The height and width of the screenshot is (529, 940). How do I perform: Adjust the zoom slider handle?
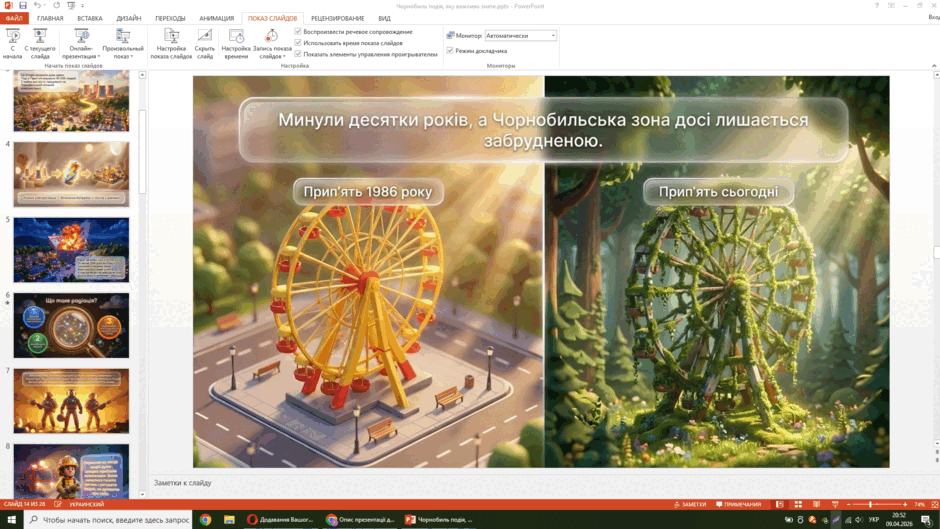(x=870, y=504)
